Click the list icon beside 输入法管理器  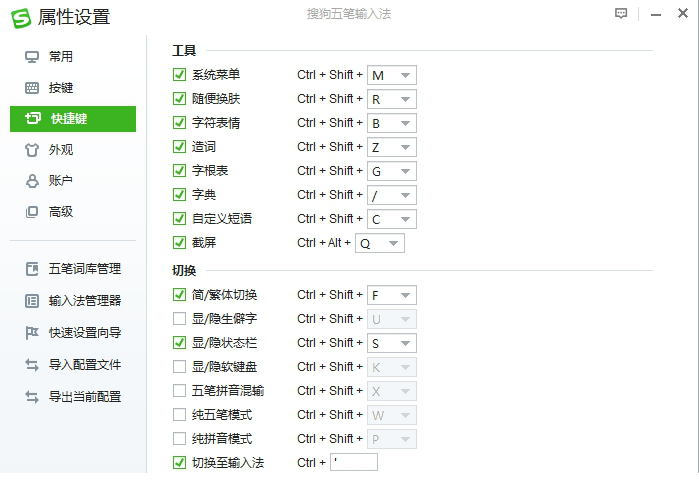coord(32,301)
